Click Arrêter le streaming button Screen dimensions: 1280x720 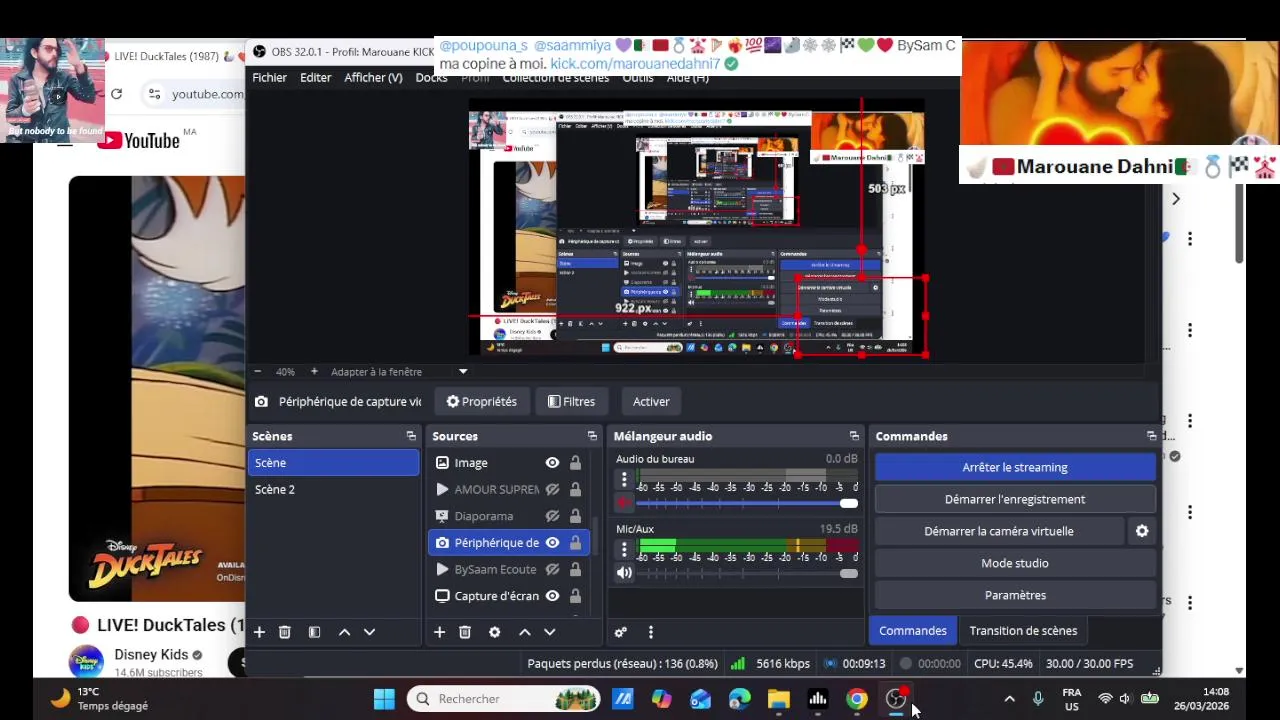[x=1015, y=467]
